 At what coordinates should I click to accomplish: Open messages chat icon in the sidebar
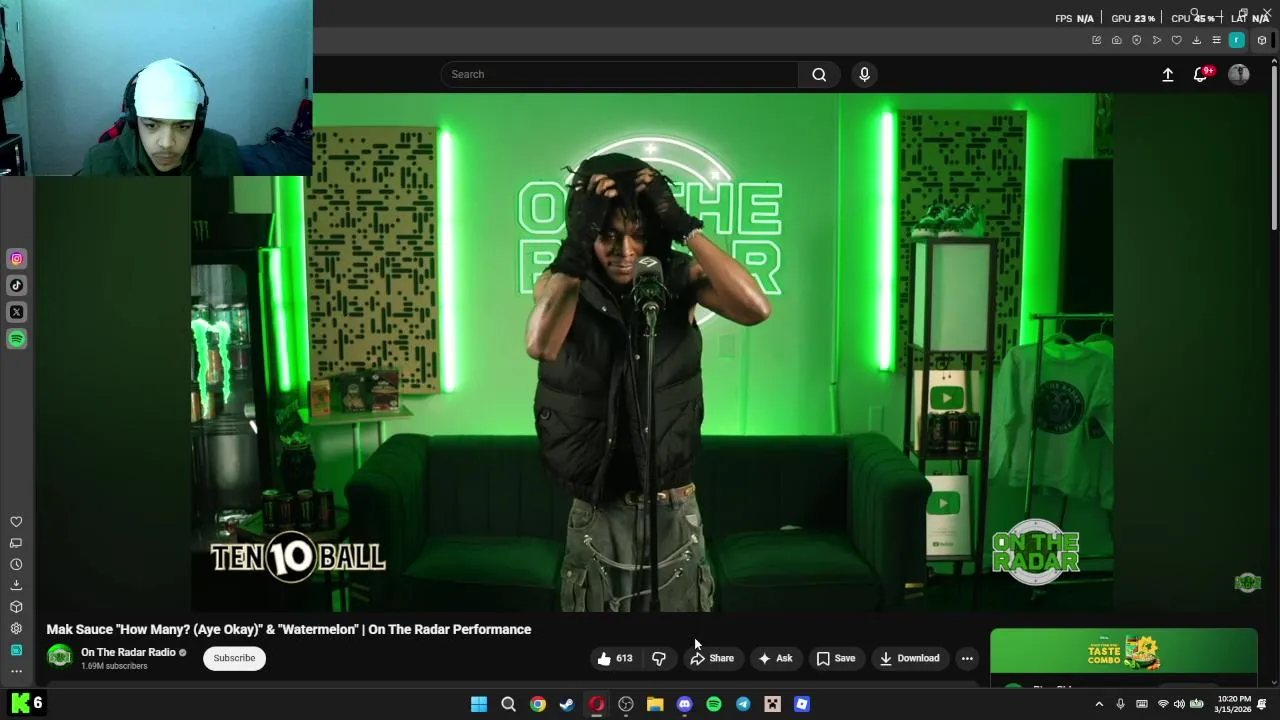[x=16, y=543]
